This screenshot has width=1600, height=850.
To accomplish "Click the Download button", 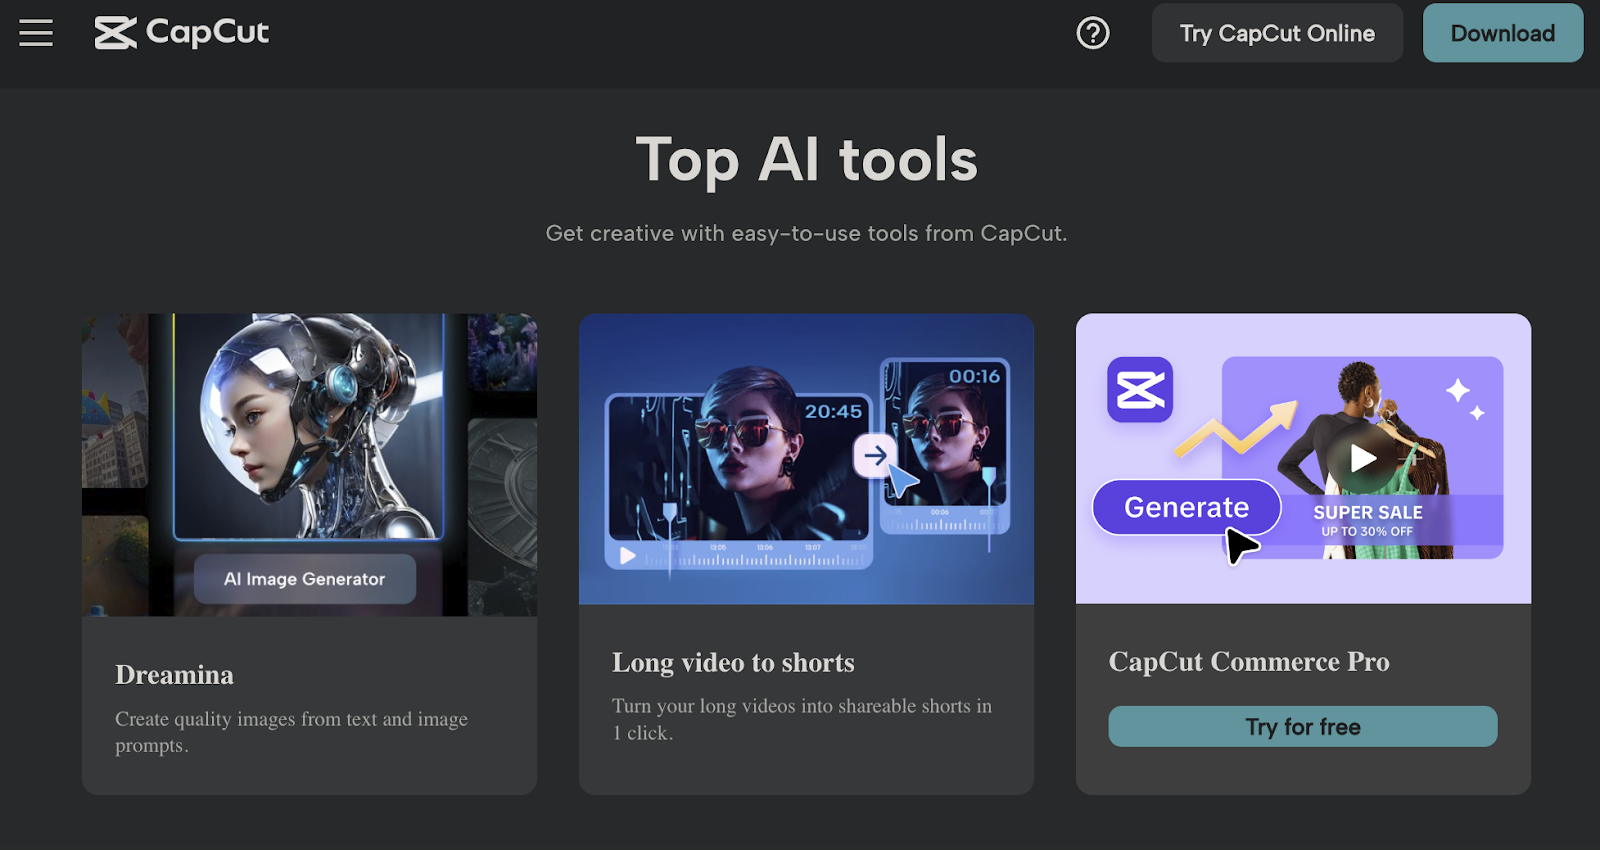I will pyautogui.click(x=1503, y=33).
